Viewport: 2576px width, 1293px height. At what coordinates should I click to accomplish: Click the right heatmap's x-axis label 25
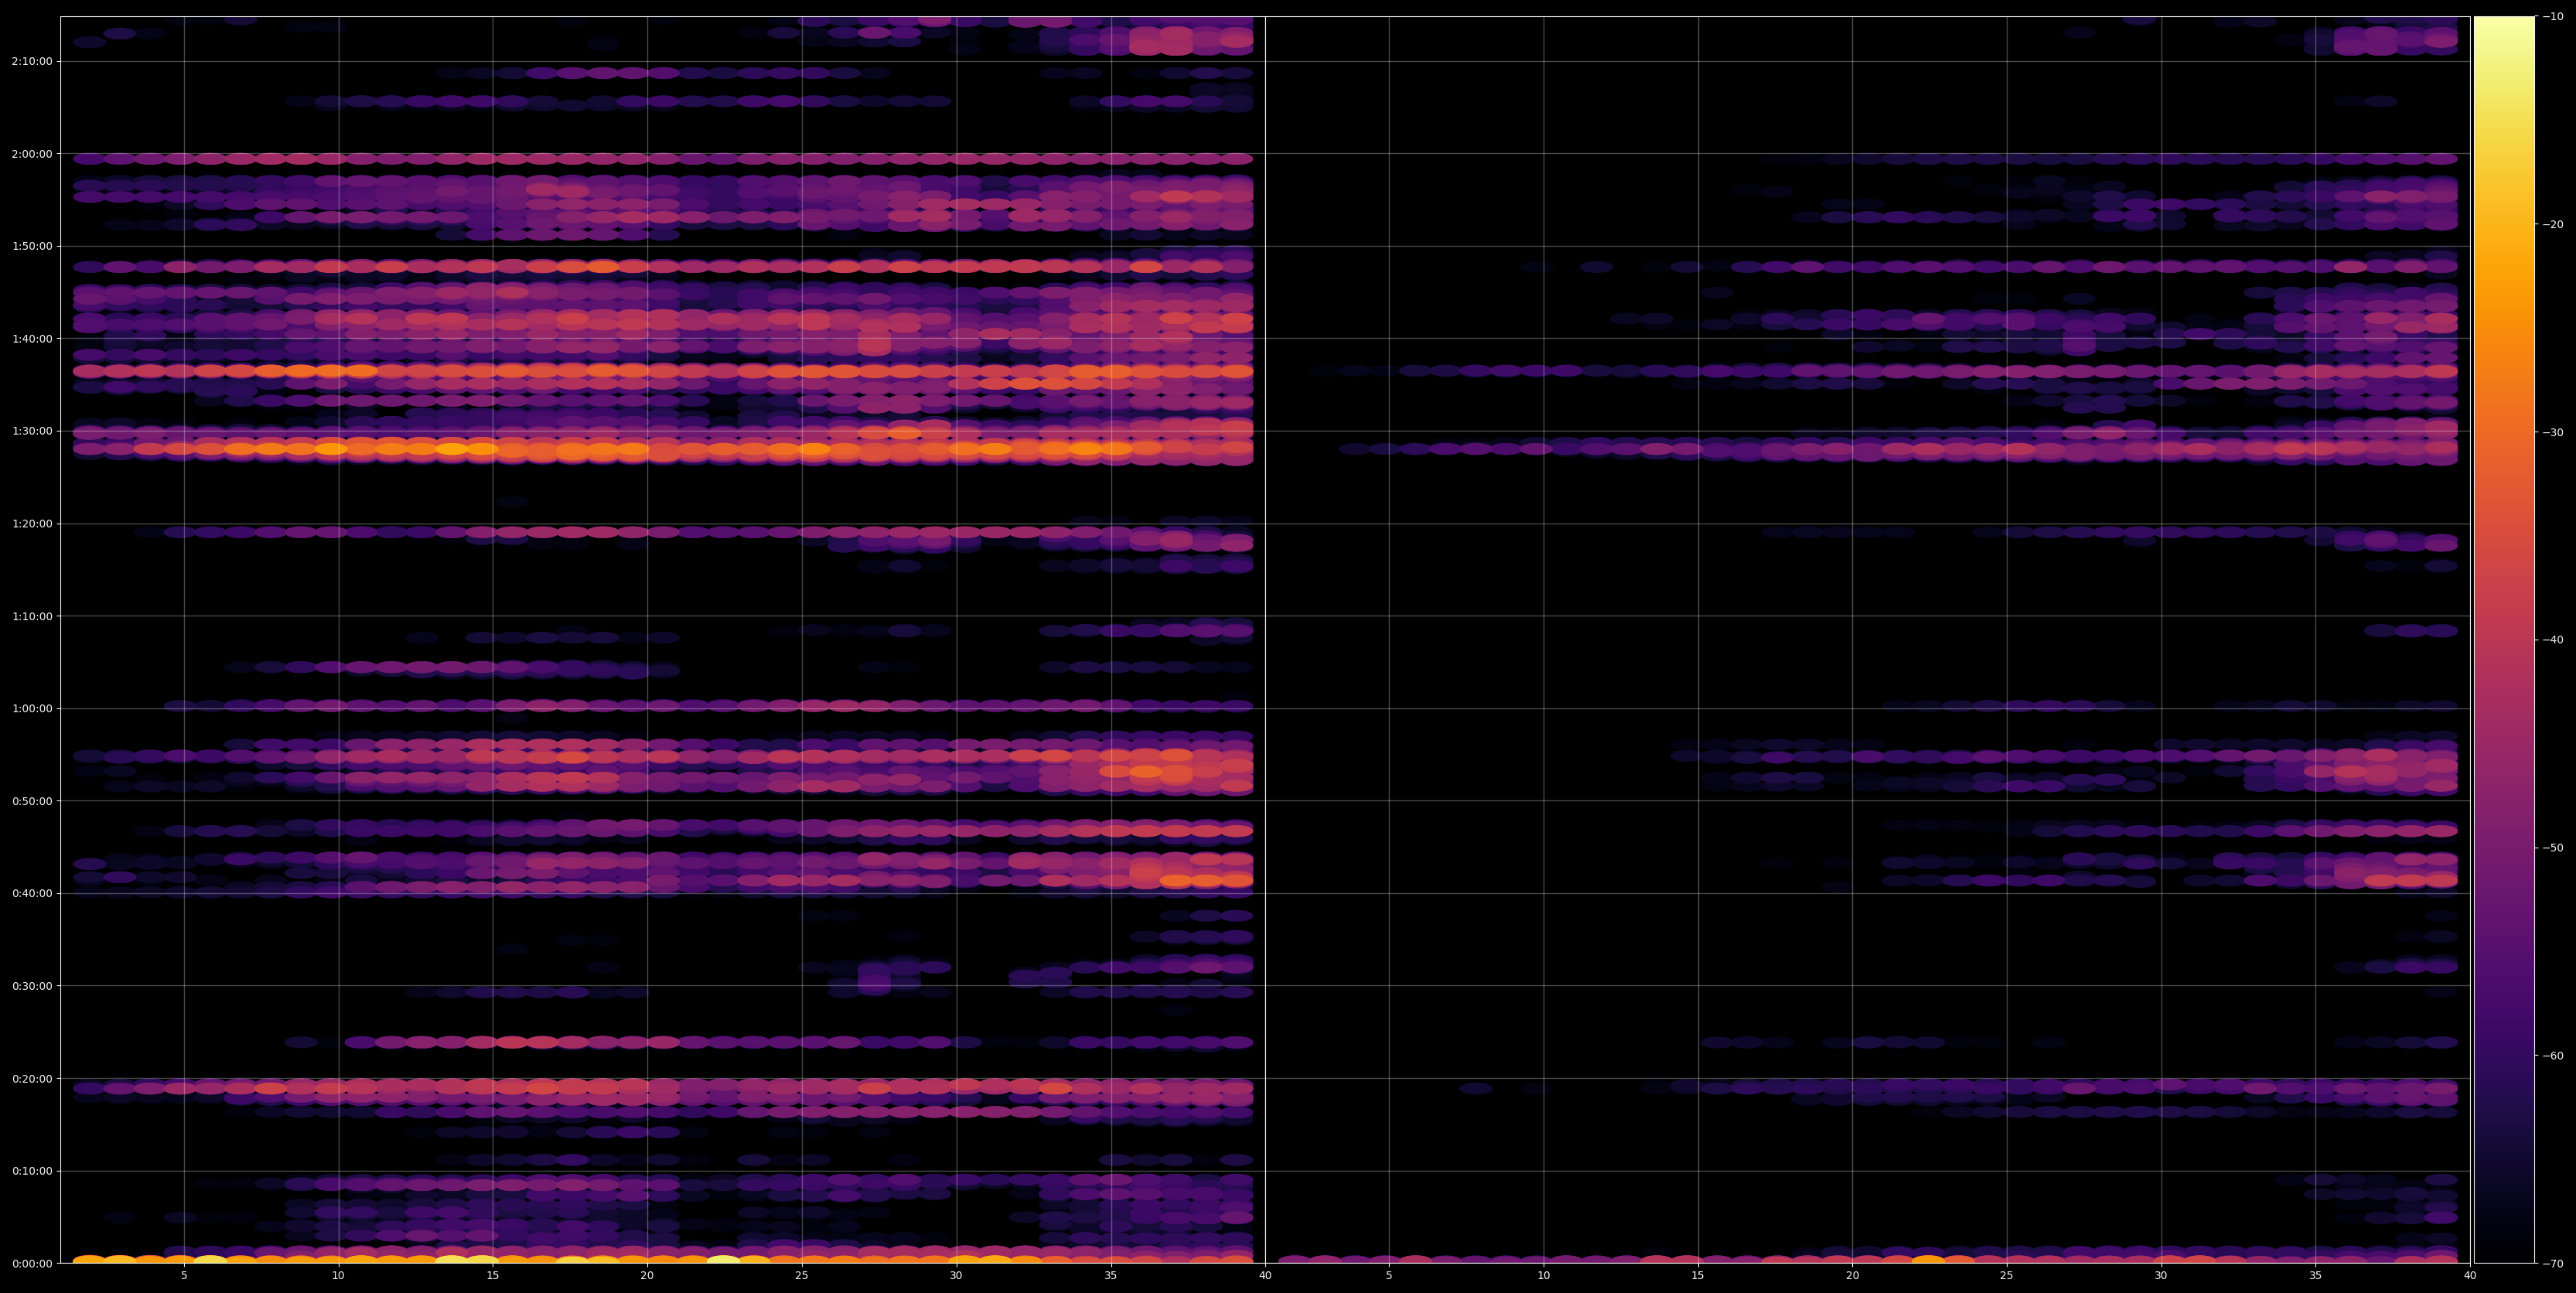pos(2007,1276)
